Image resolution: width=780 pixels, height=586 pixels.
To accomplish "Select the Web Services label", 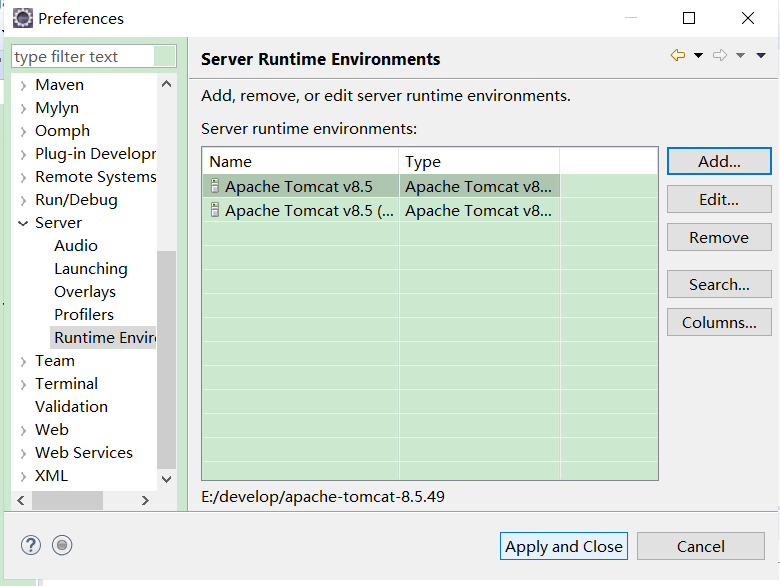I will pos(84,452).
